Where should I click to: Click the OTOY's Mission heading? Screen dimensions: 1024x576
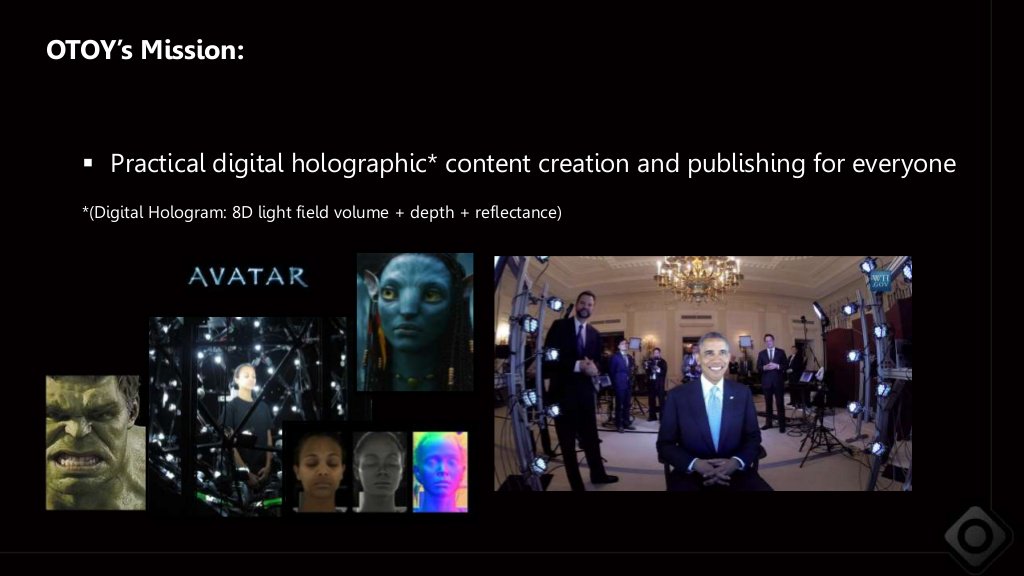coord(144,46)
